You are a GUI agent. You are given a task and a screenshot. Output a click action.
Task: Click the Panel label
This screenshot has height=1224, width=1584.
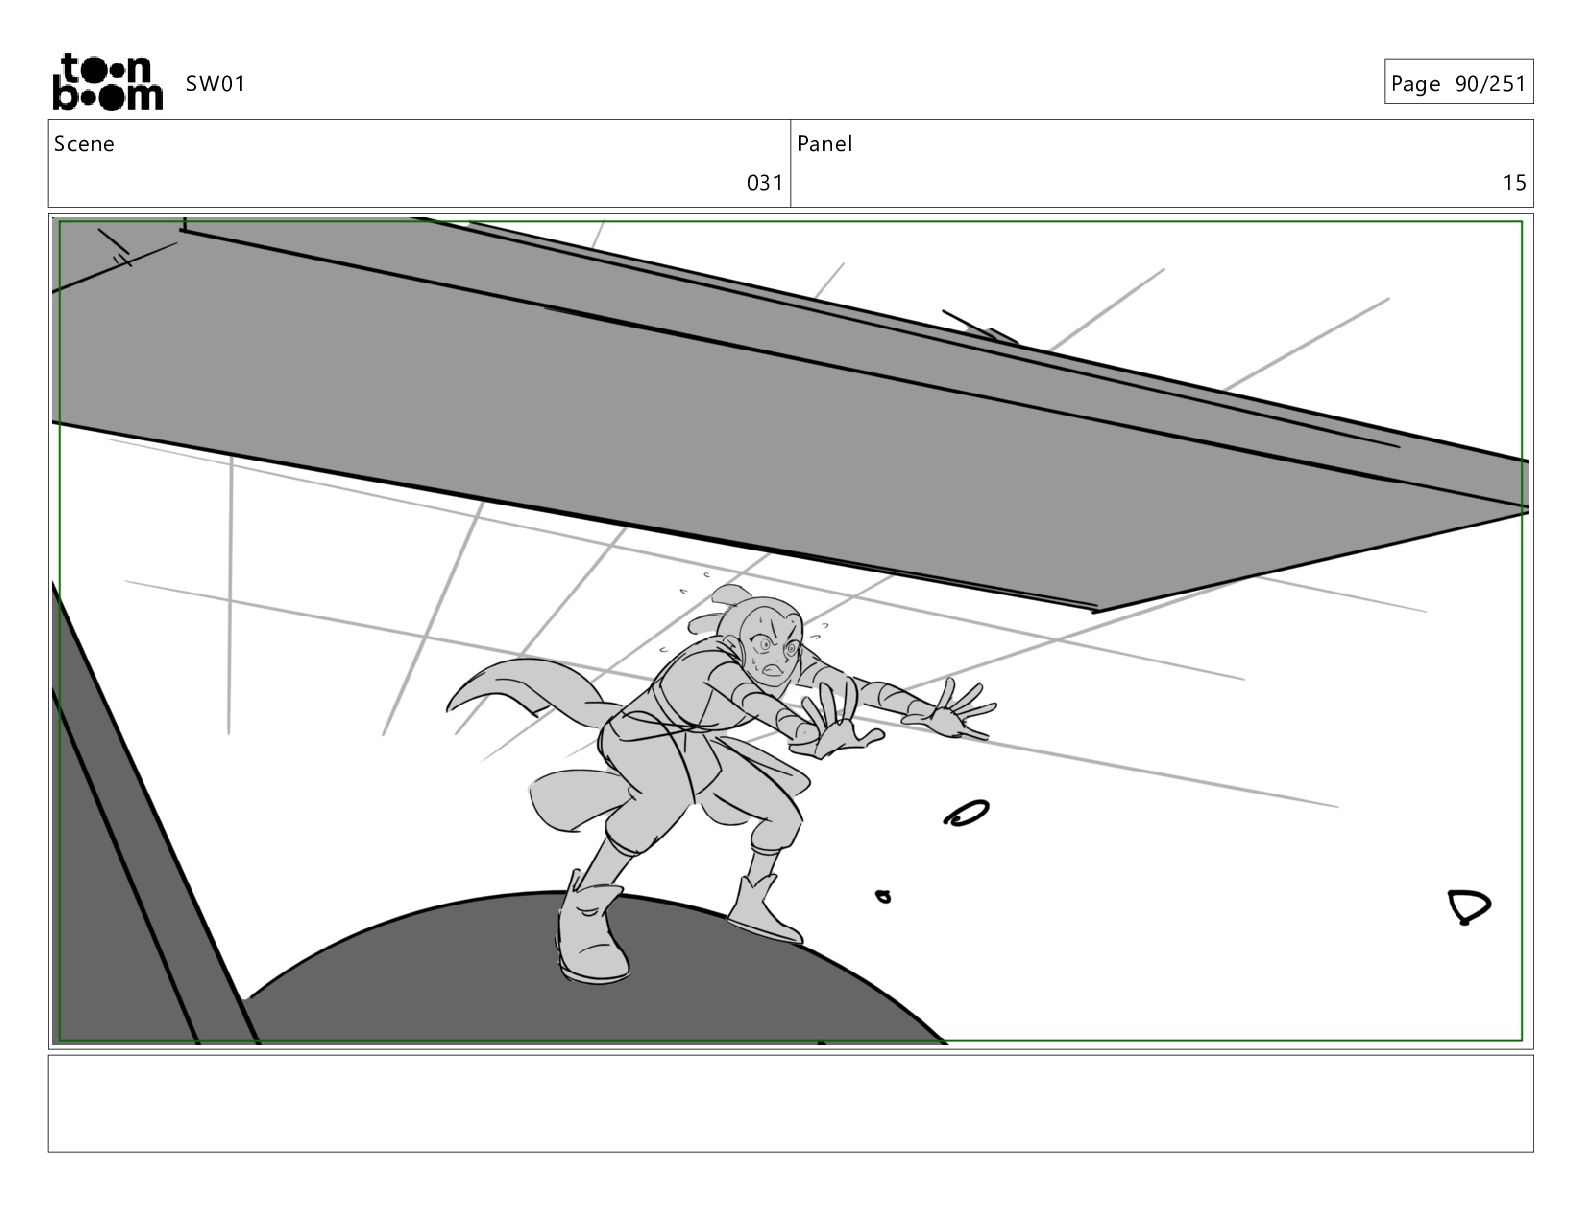coord(825,144)
